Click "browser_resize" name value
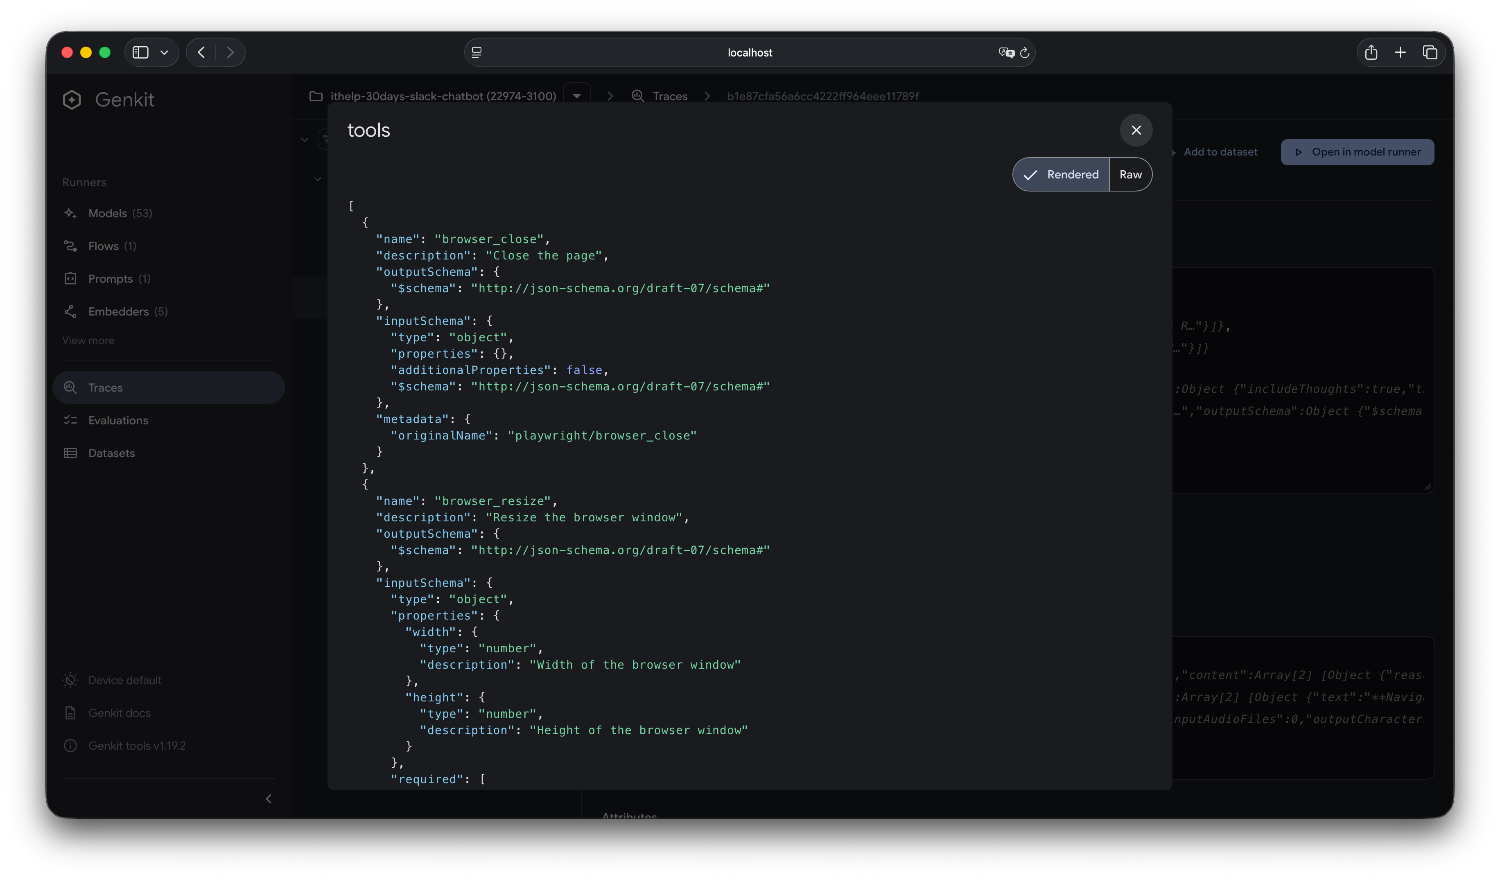This screenshot has height=879, width=1500. click(x=493, y=501)
